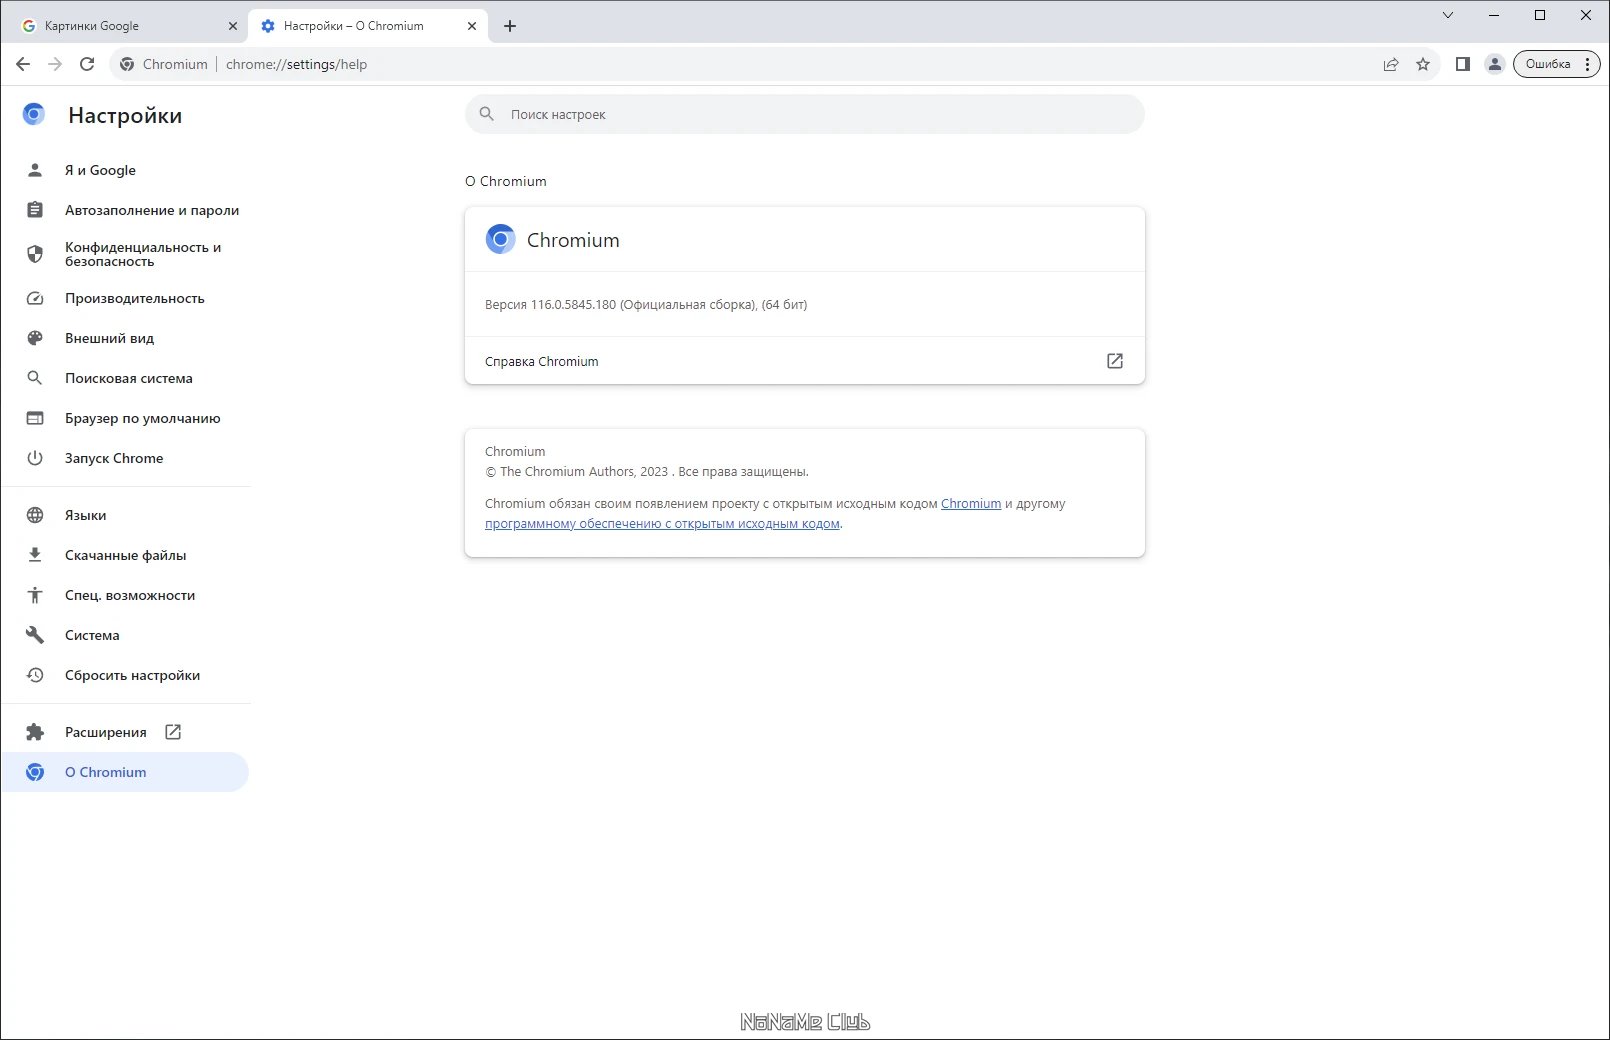
Task: Go to Поисковая система settings
Action: (x=125, y=378)
